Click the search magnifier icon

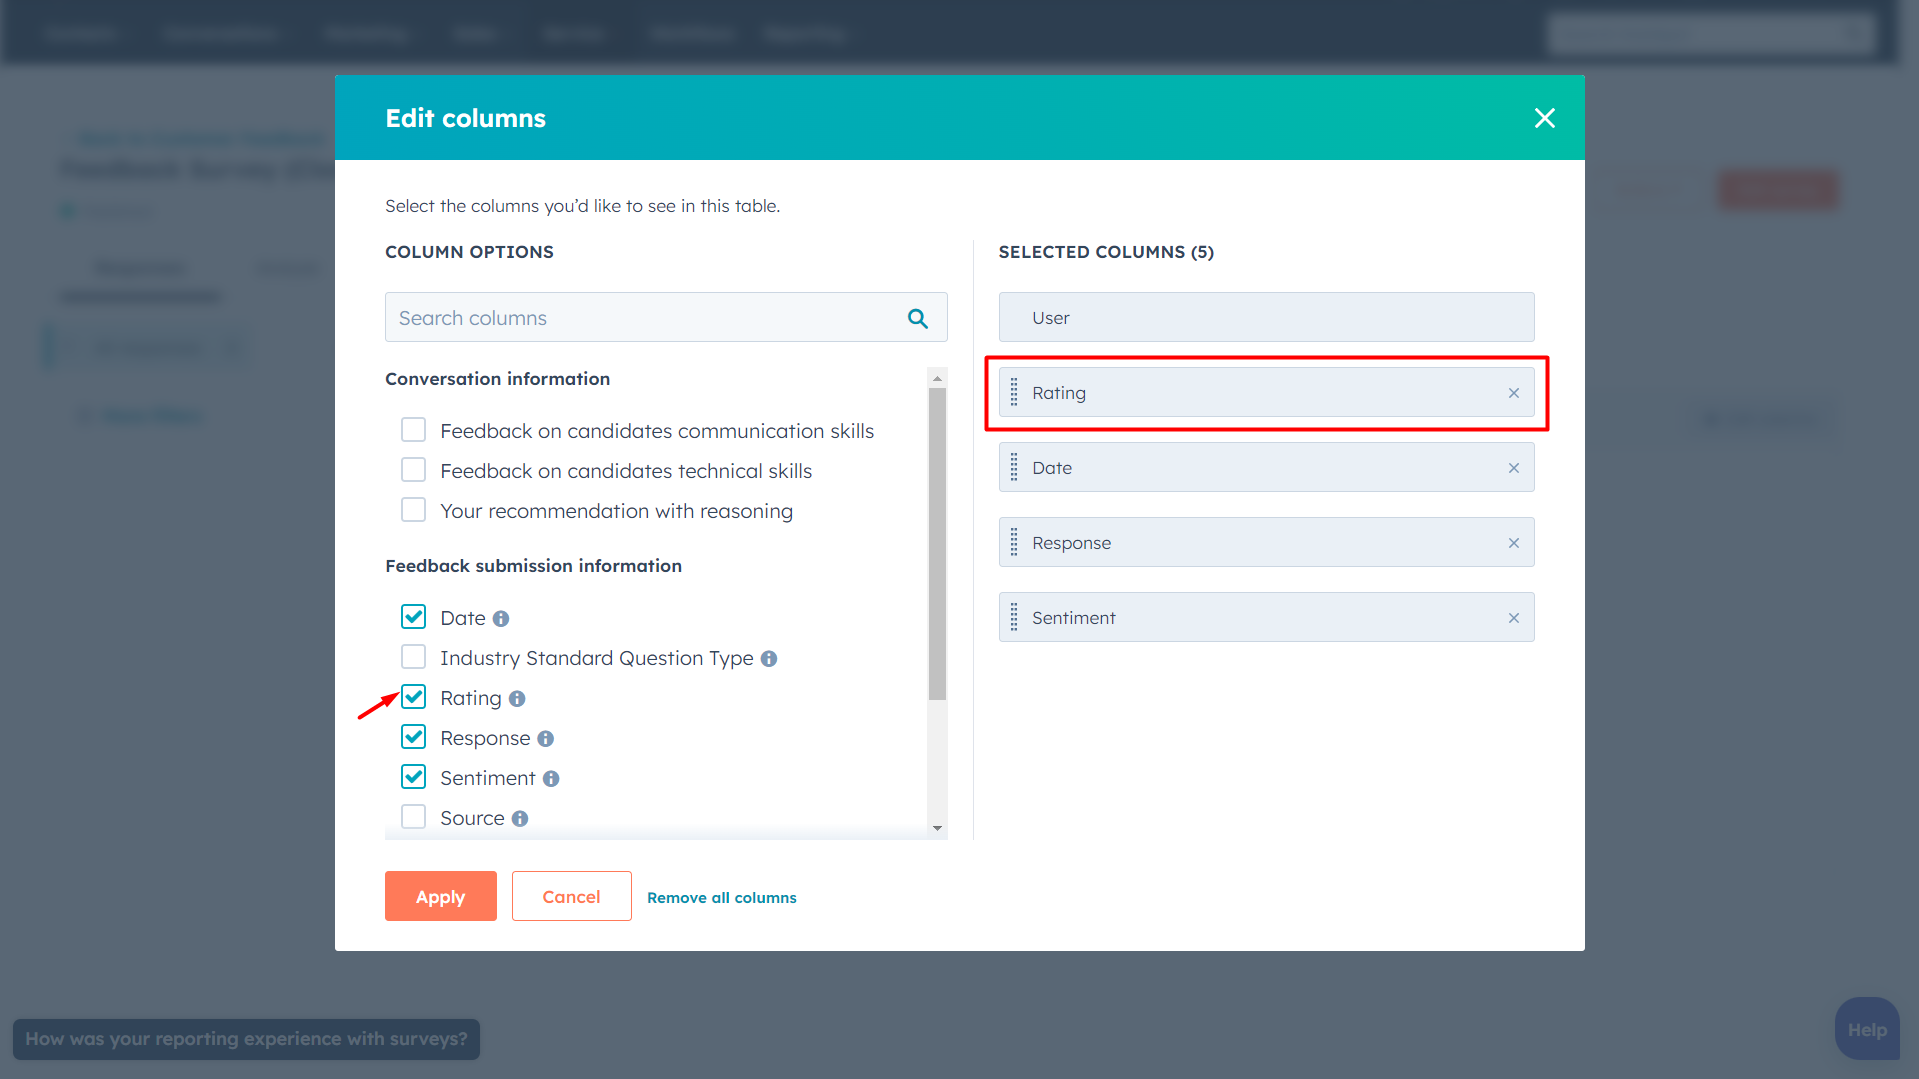click(917, 318)
